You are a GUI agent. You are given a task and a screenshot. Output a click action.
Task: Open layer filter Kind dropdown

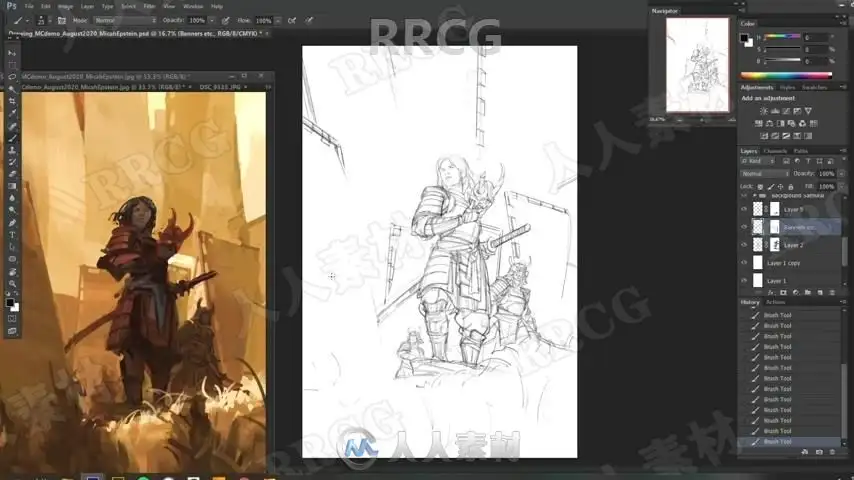coord(758,161)
